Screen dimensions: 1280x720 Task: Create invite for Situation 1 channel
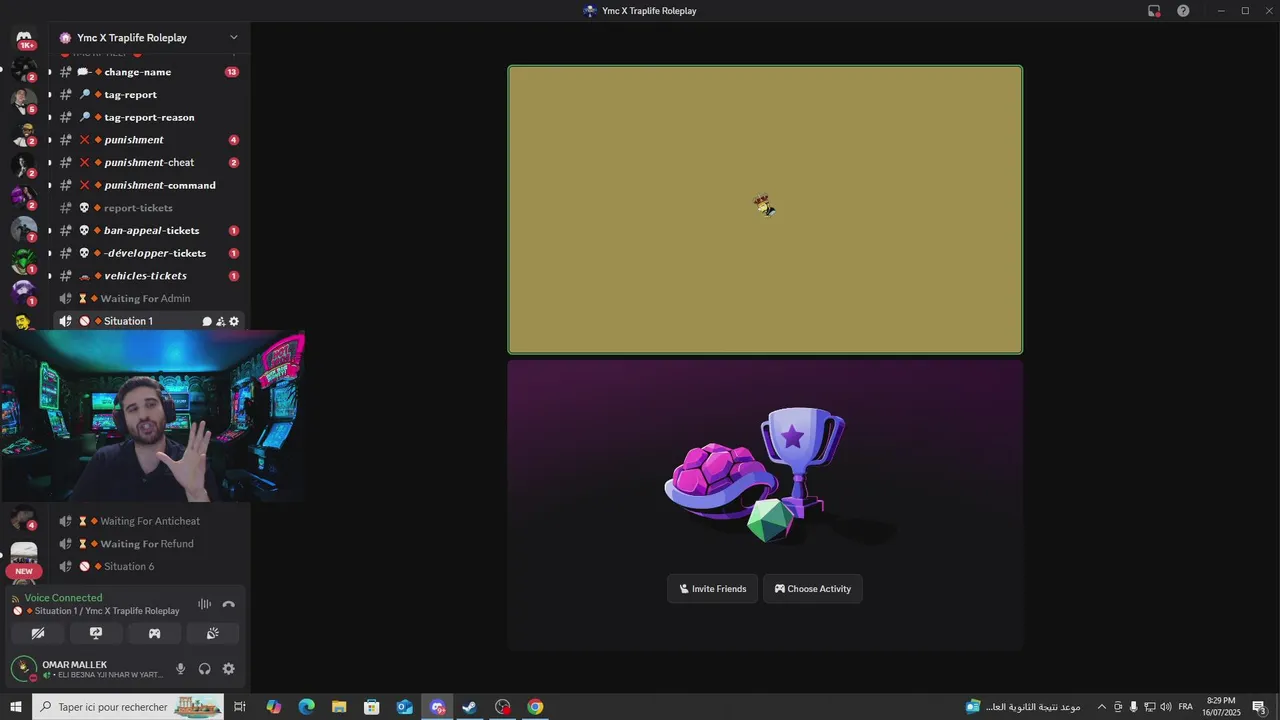(x=220, y=321)
